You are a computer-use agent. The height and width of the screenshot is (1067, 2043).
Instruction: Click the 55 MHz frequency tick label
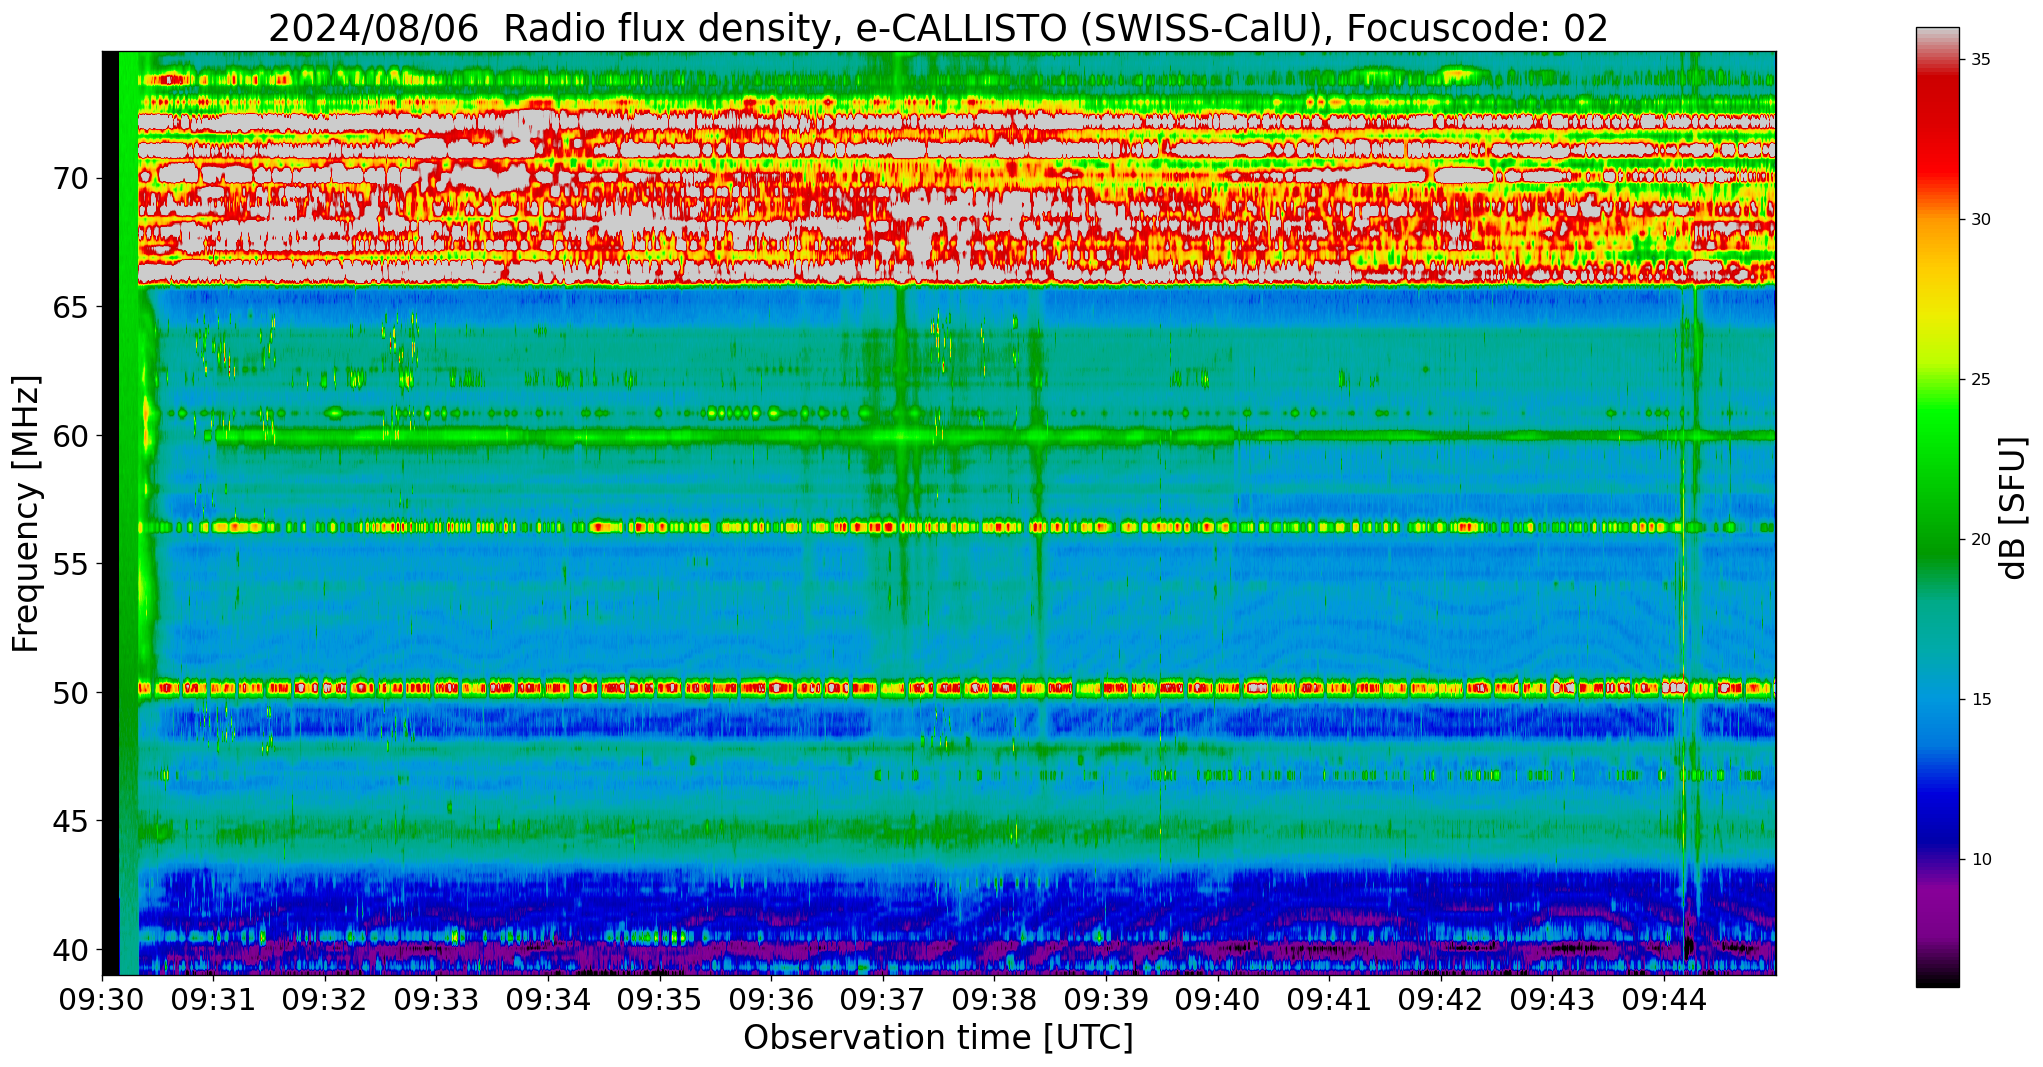click(x=70, y=564)
